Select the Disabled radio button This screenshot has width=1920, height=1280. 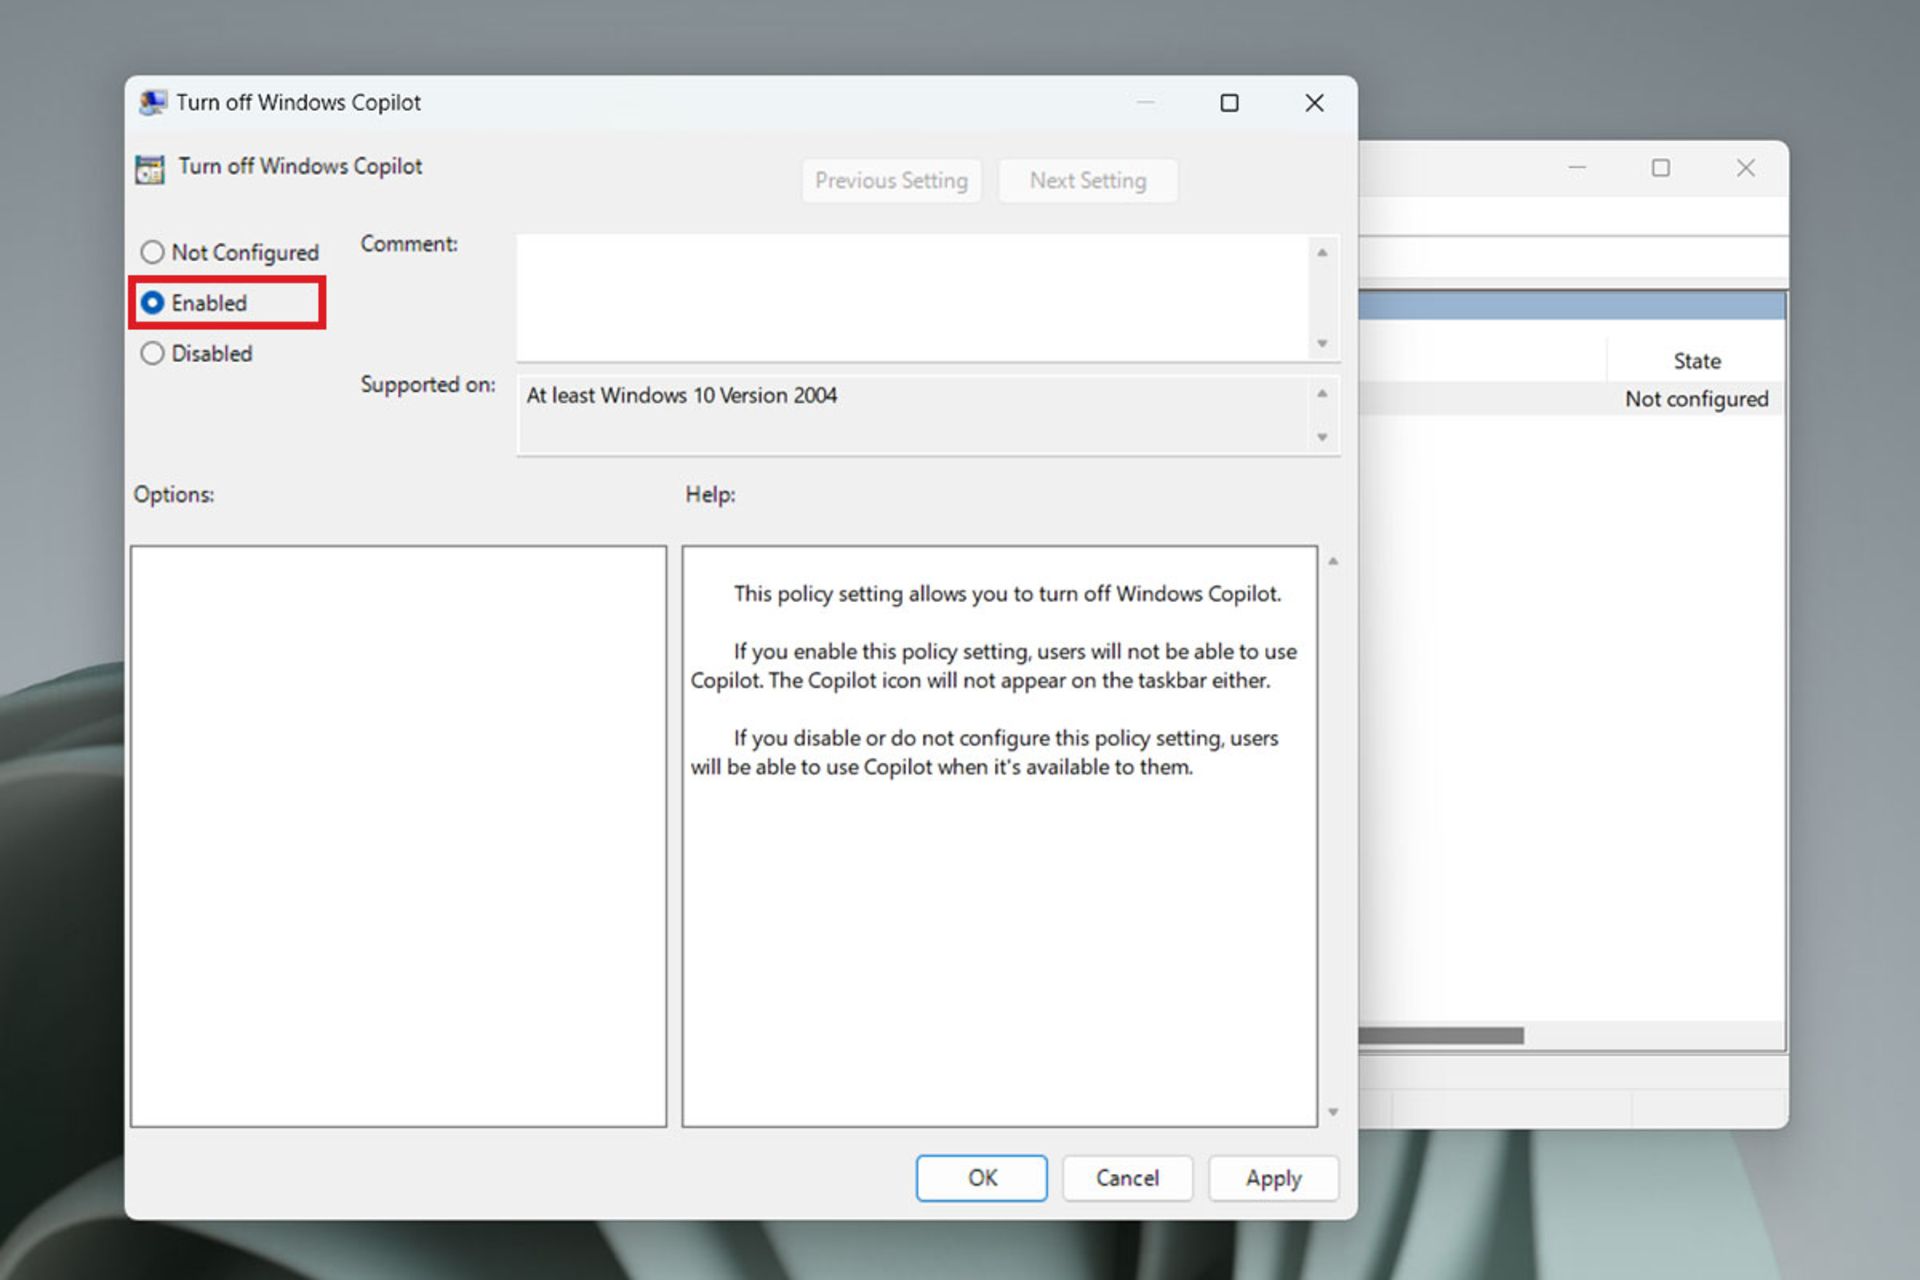(153, 353)
